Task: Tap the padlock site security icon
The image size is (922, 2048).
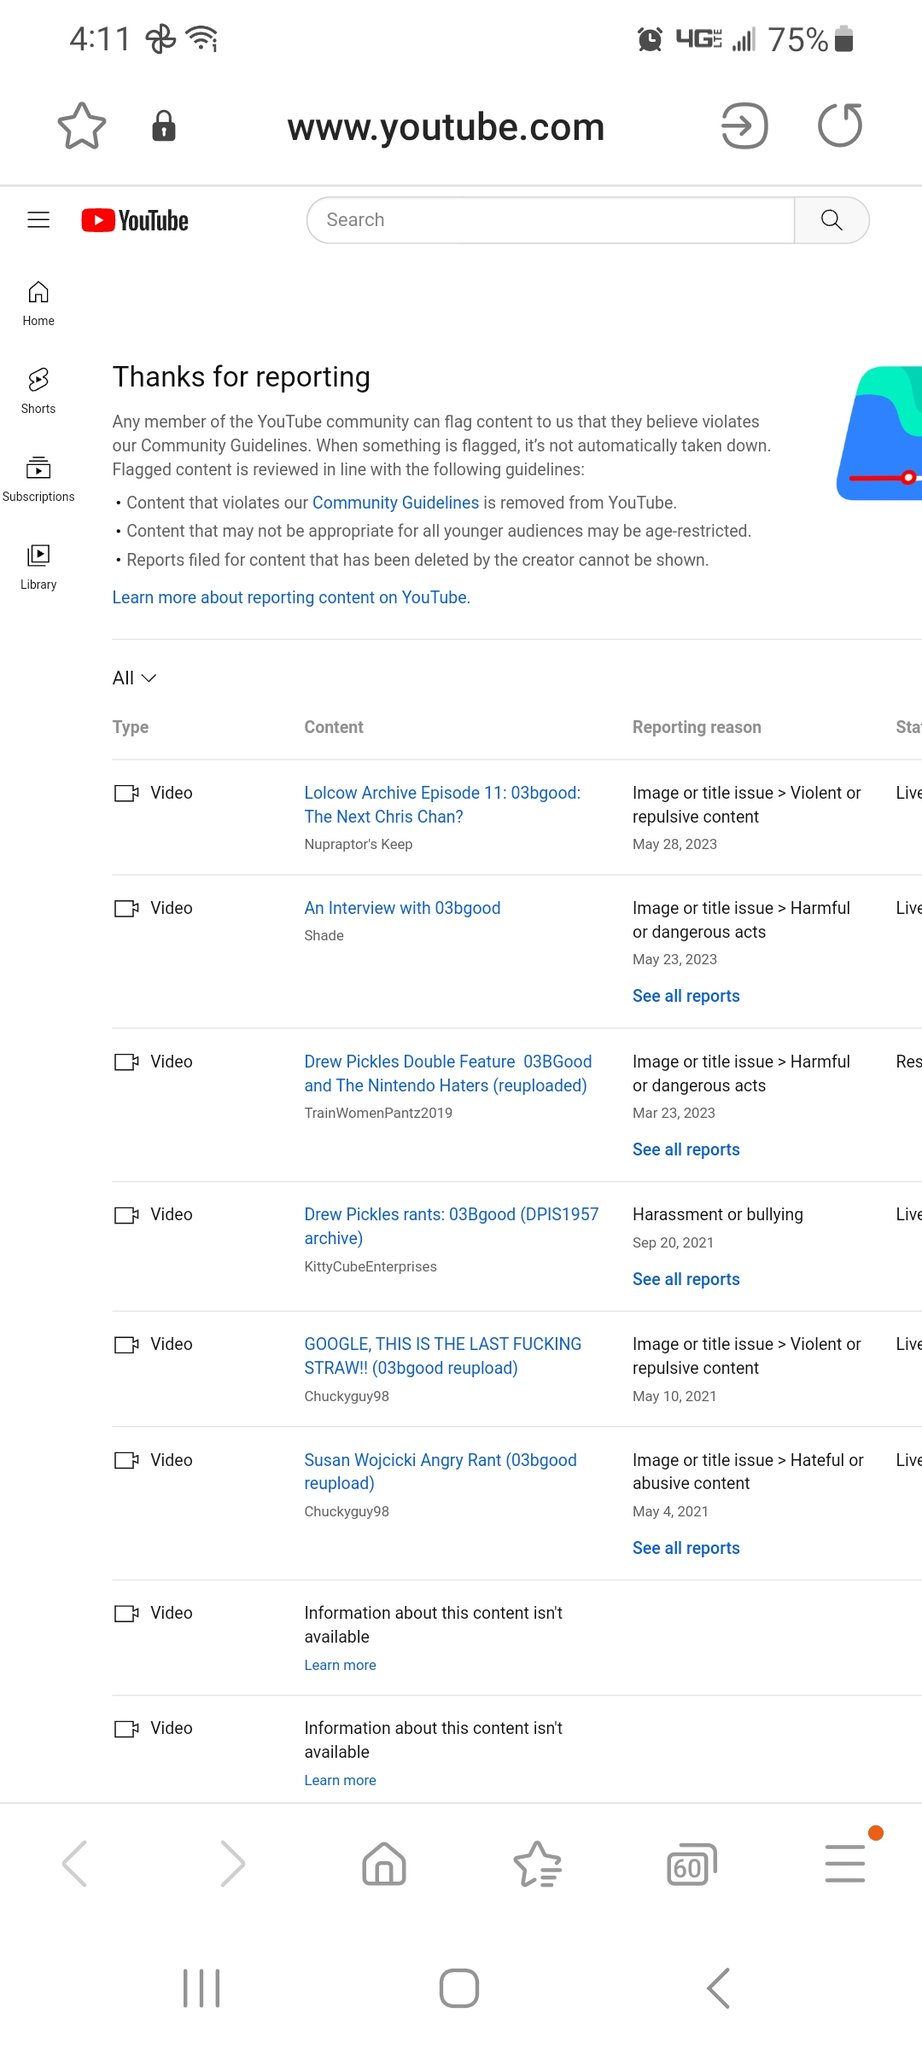Action: click(x=164, y=127)
